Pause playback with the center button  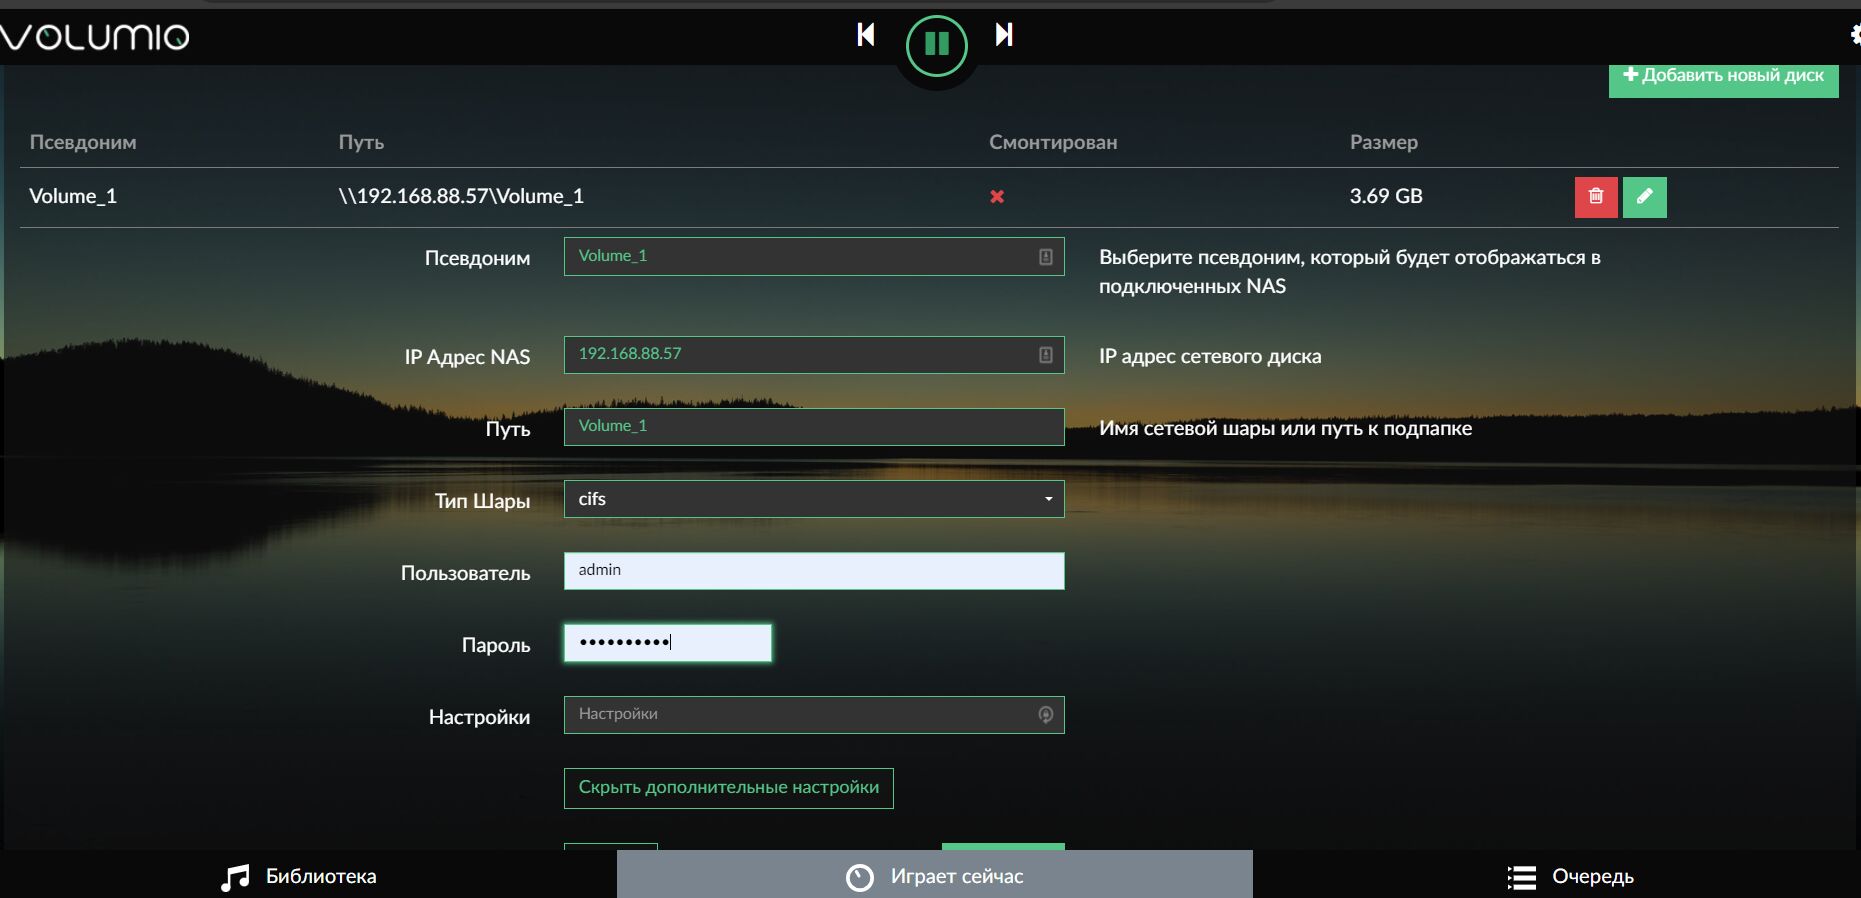pyautogui.click(x=936, y=45)
